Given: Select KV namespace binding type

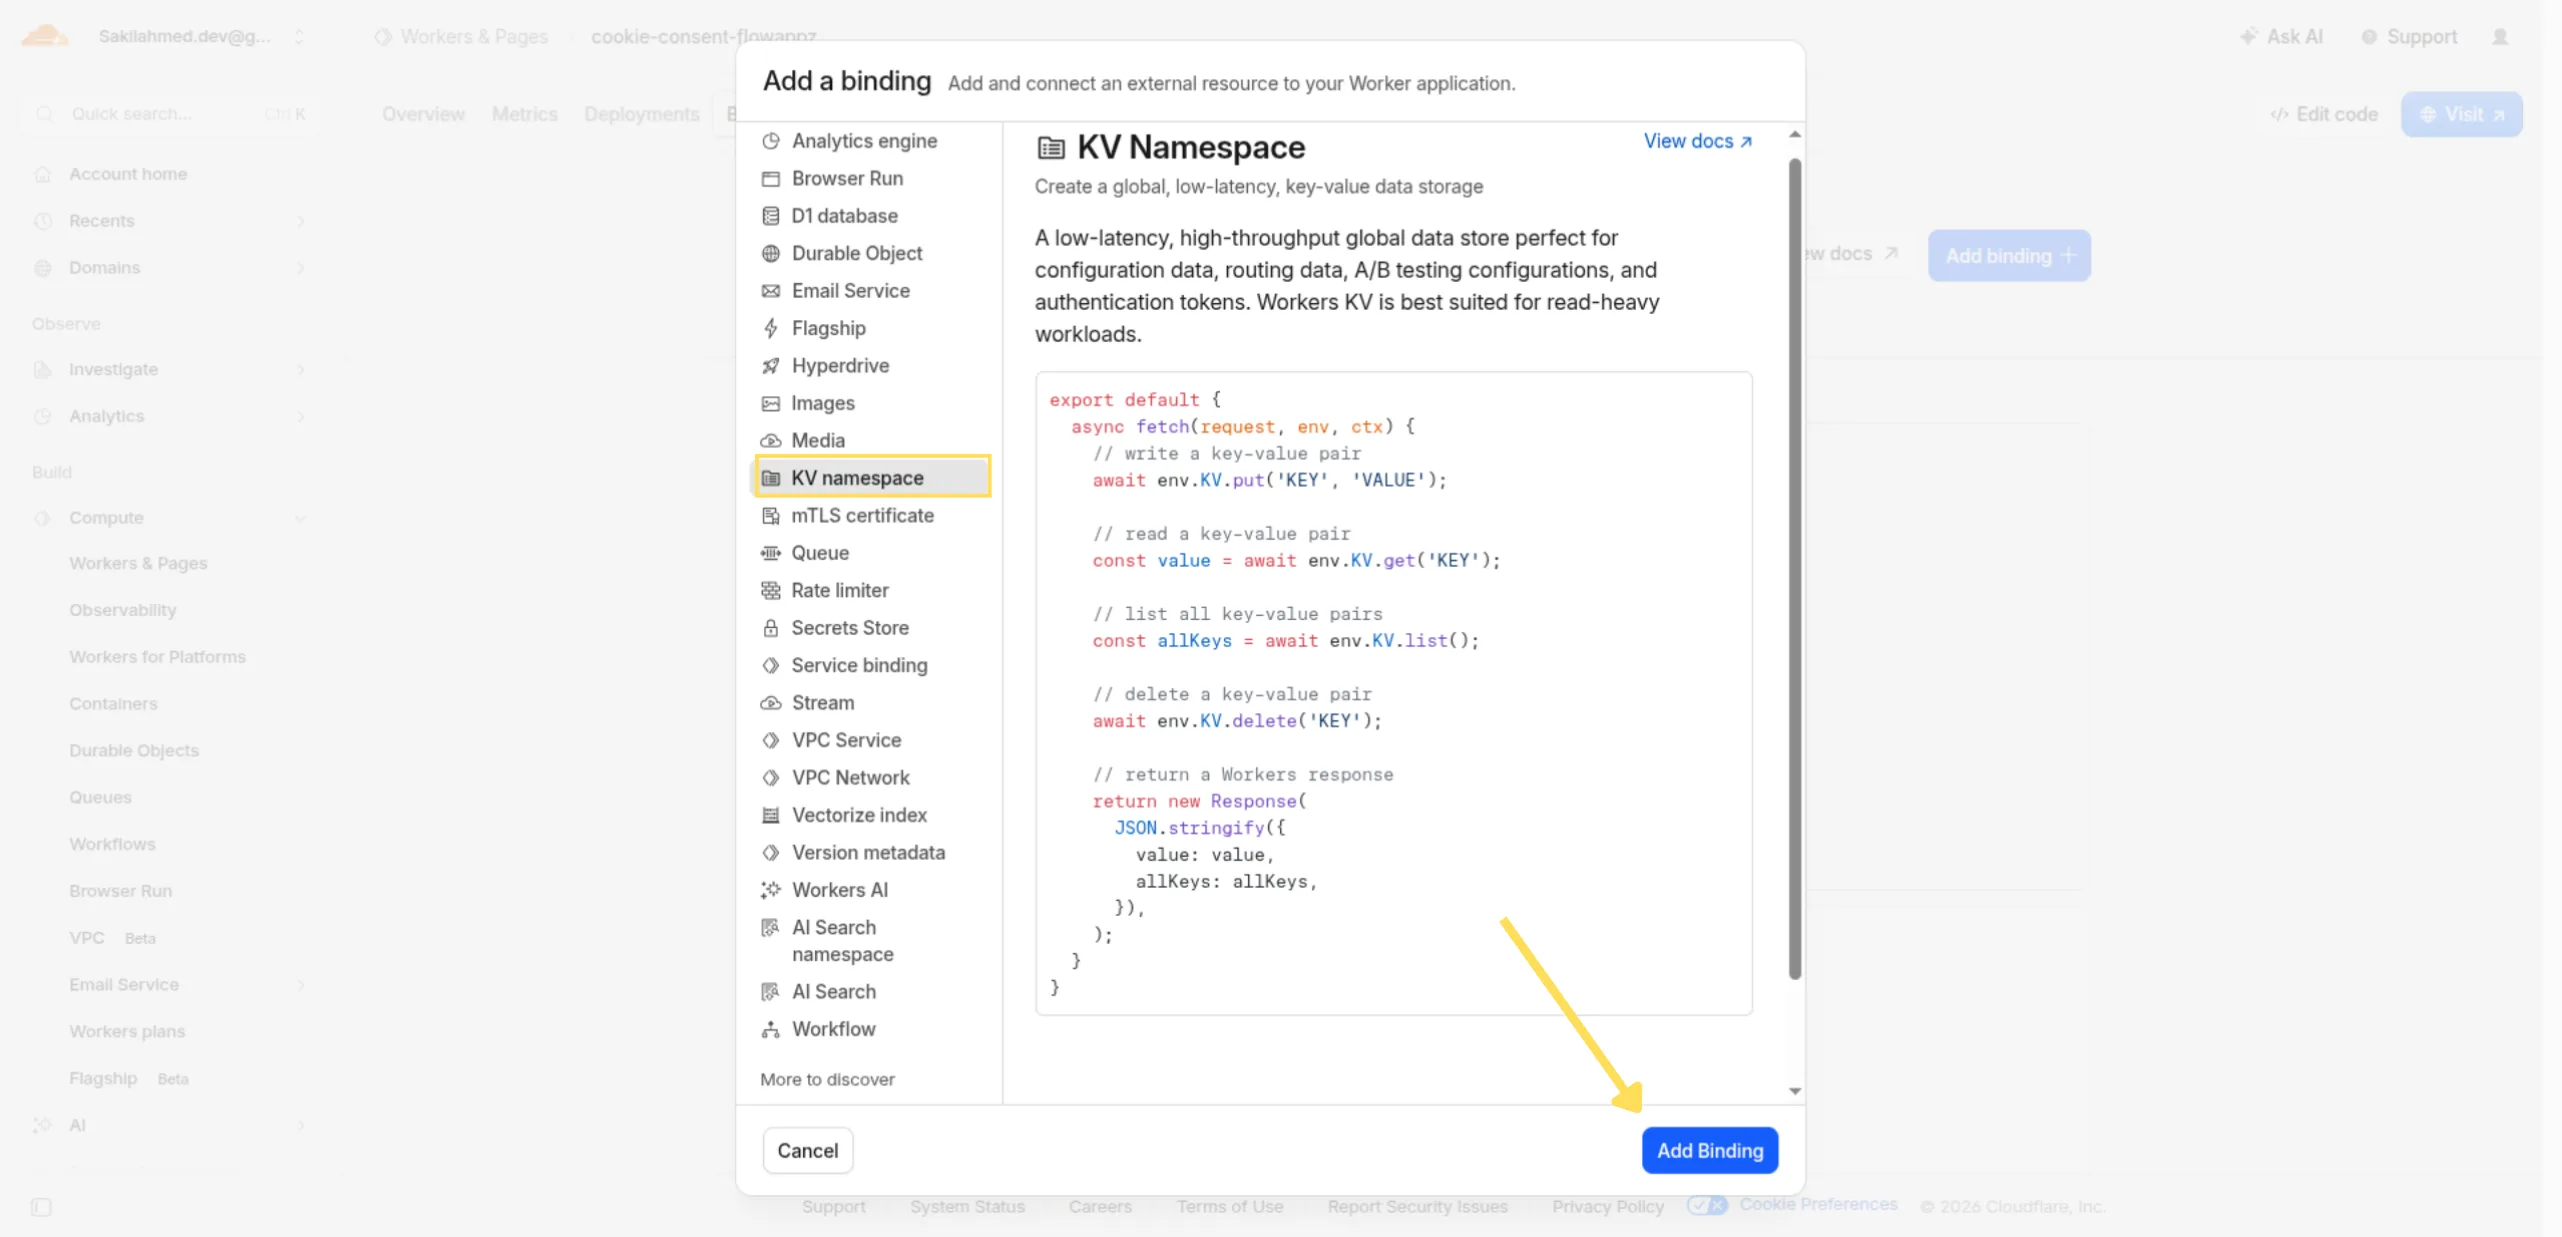Looking at the screenshot, I should click(872, 478).
